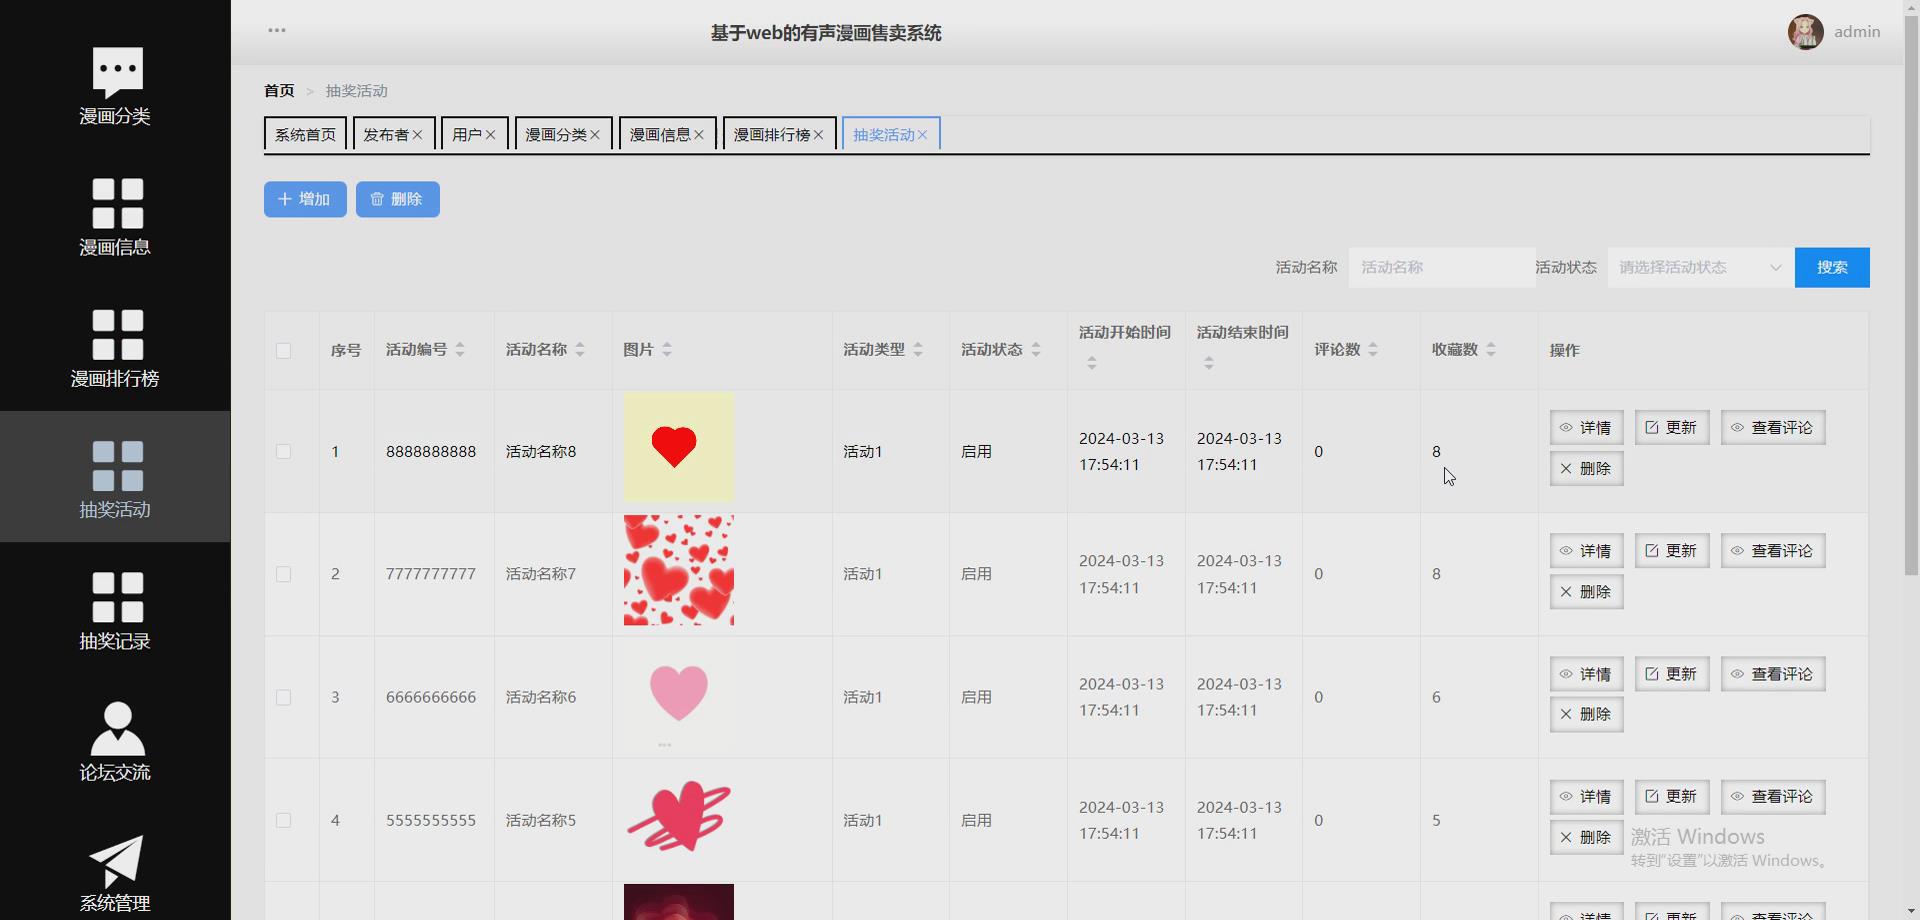Click 更新 for 活动名称8
The width and height of the screenshot is (1920, 920).
click(x=1672, y=428)
